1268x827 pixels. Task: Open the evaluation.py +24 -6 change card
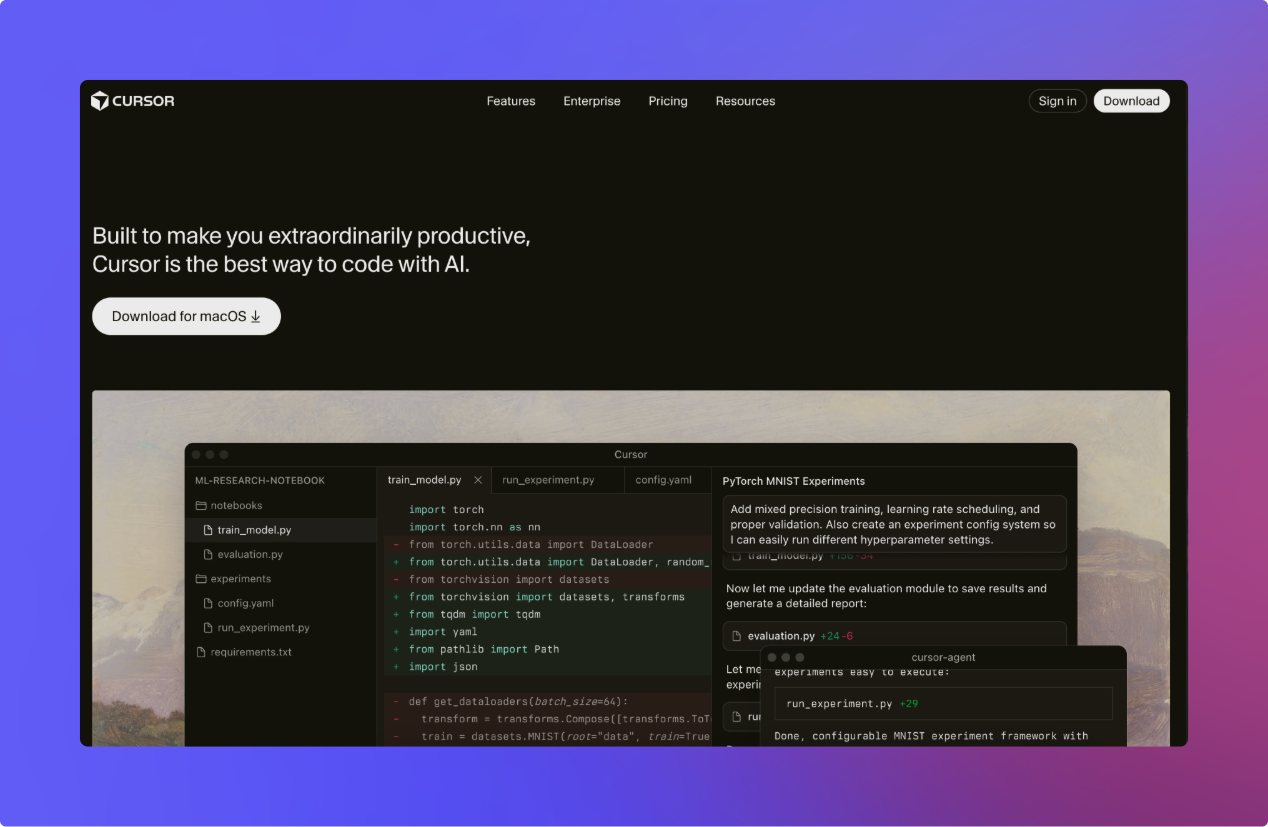tap(894, 636)
